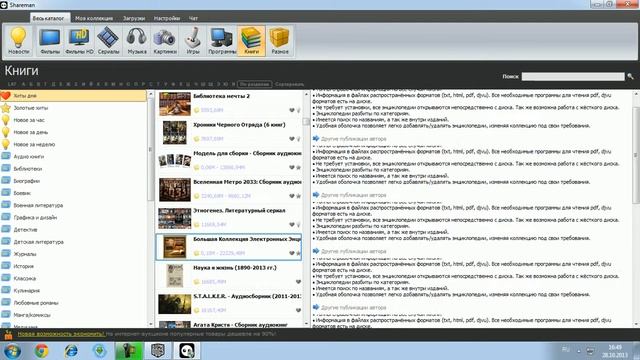The image size is (640, 360).
Task: Click the first Другие публикации автора link
Action: pyautogui.click(x=353, y=139)
